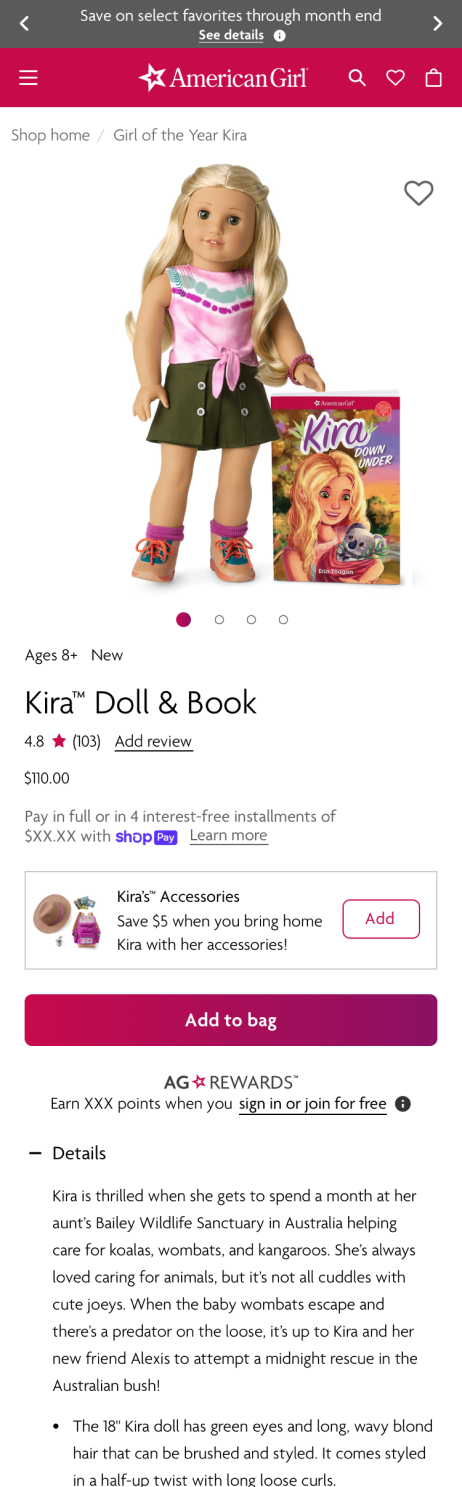462x1487 pixels.
Task: Click the Add to bag button
Action: tap(231, 1020)
